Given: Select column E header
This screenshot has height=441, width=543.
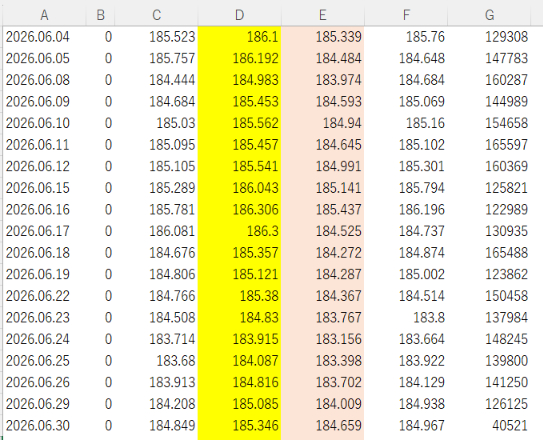Looking at the screenshot, I should click(322, 15).
